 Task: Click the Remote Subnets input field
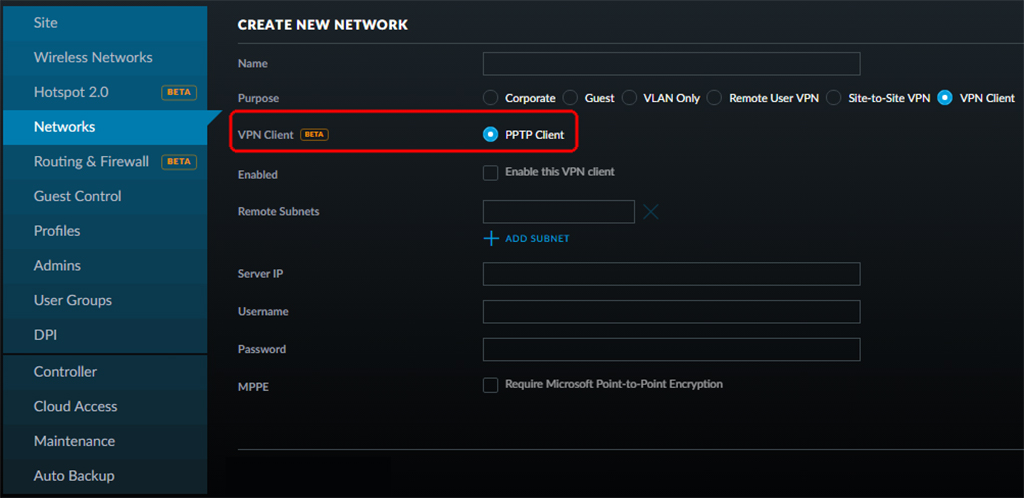pyautogui.click(x=558, y=212)
